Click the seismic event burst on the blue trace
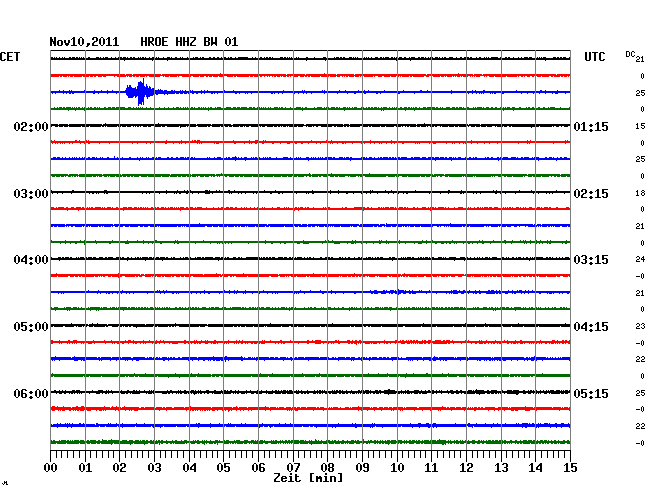Image resolution: width=650 pixels, height=494 pixels. click(141, 92)
